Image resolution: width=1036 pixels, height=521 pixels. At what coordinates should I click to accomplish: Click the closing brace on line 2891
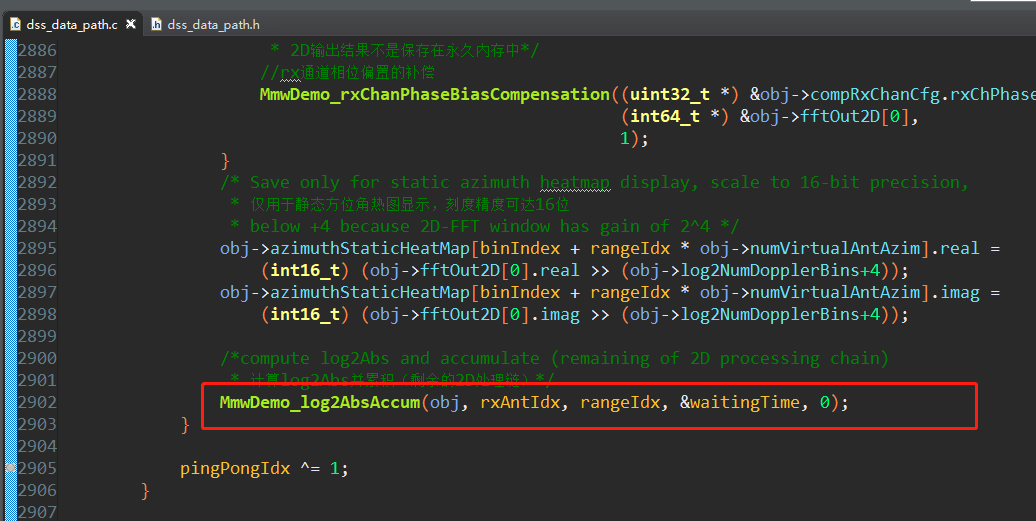225,160
